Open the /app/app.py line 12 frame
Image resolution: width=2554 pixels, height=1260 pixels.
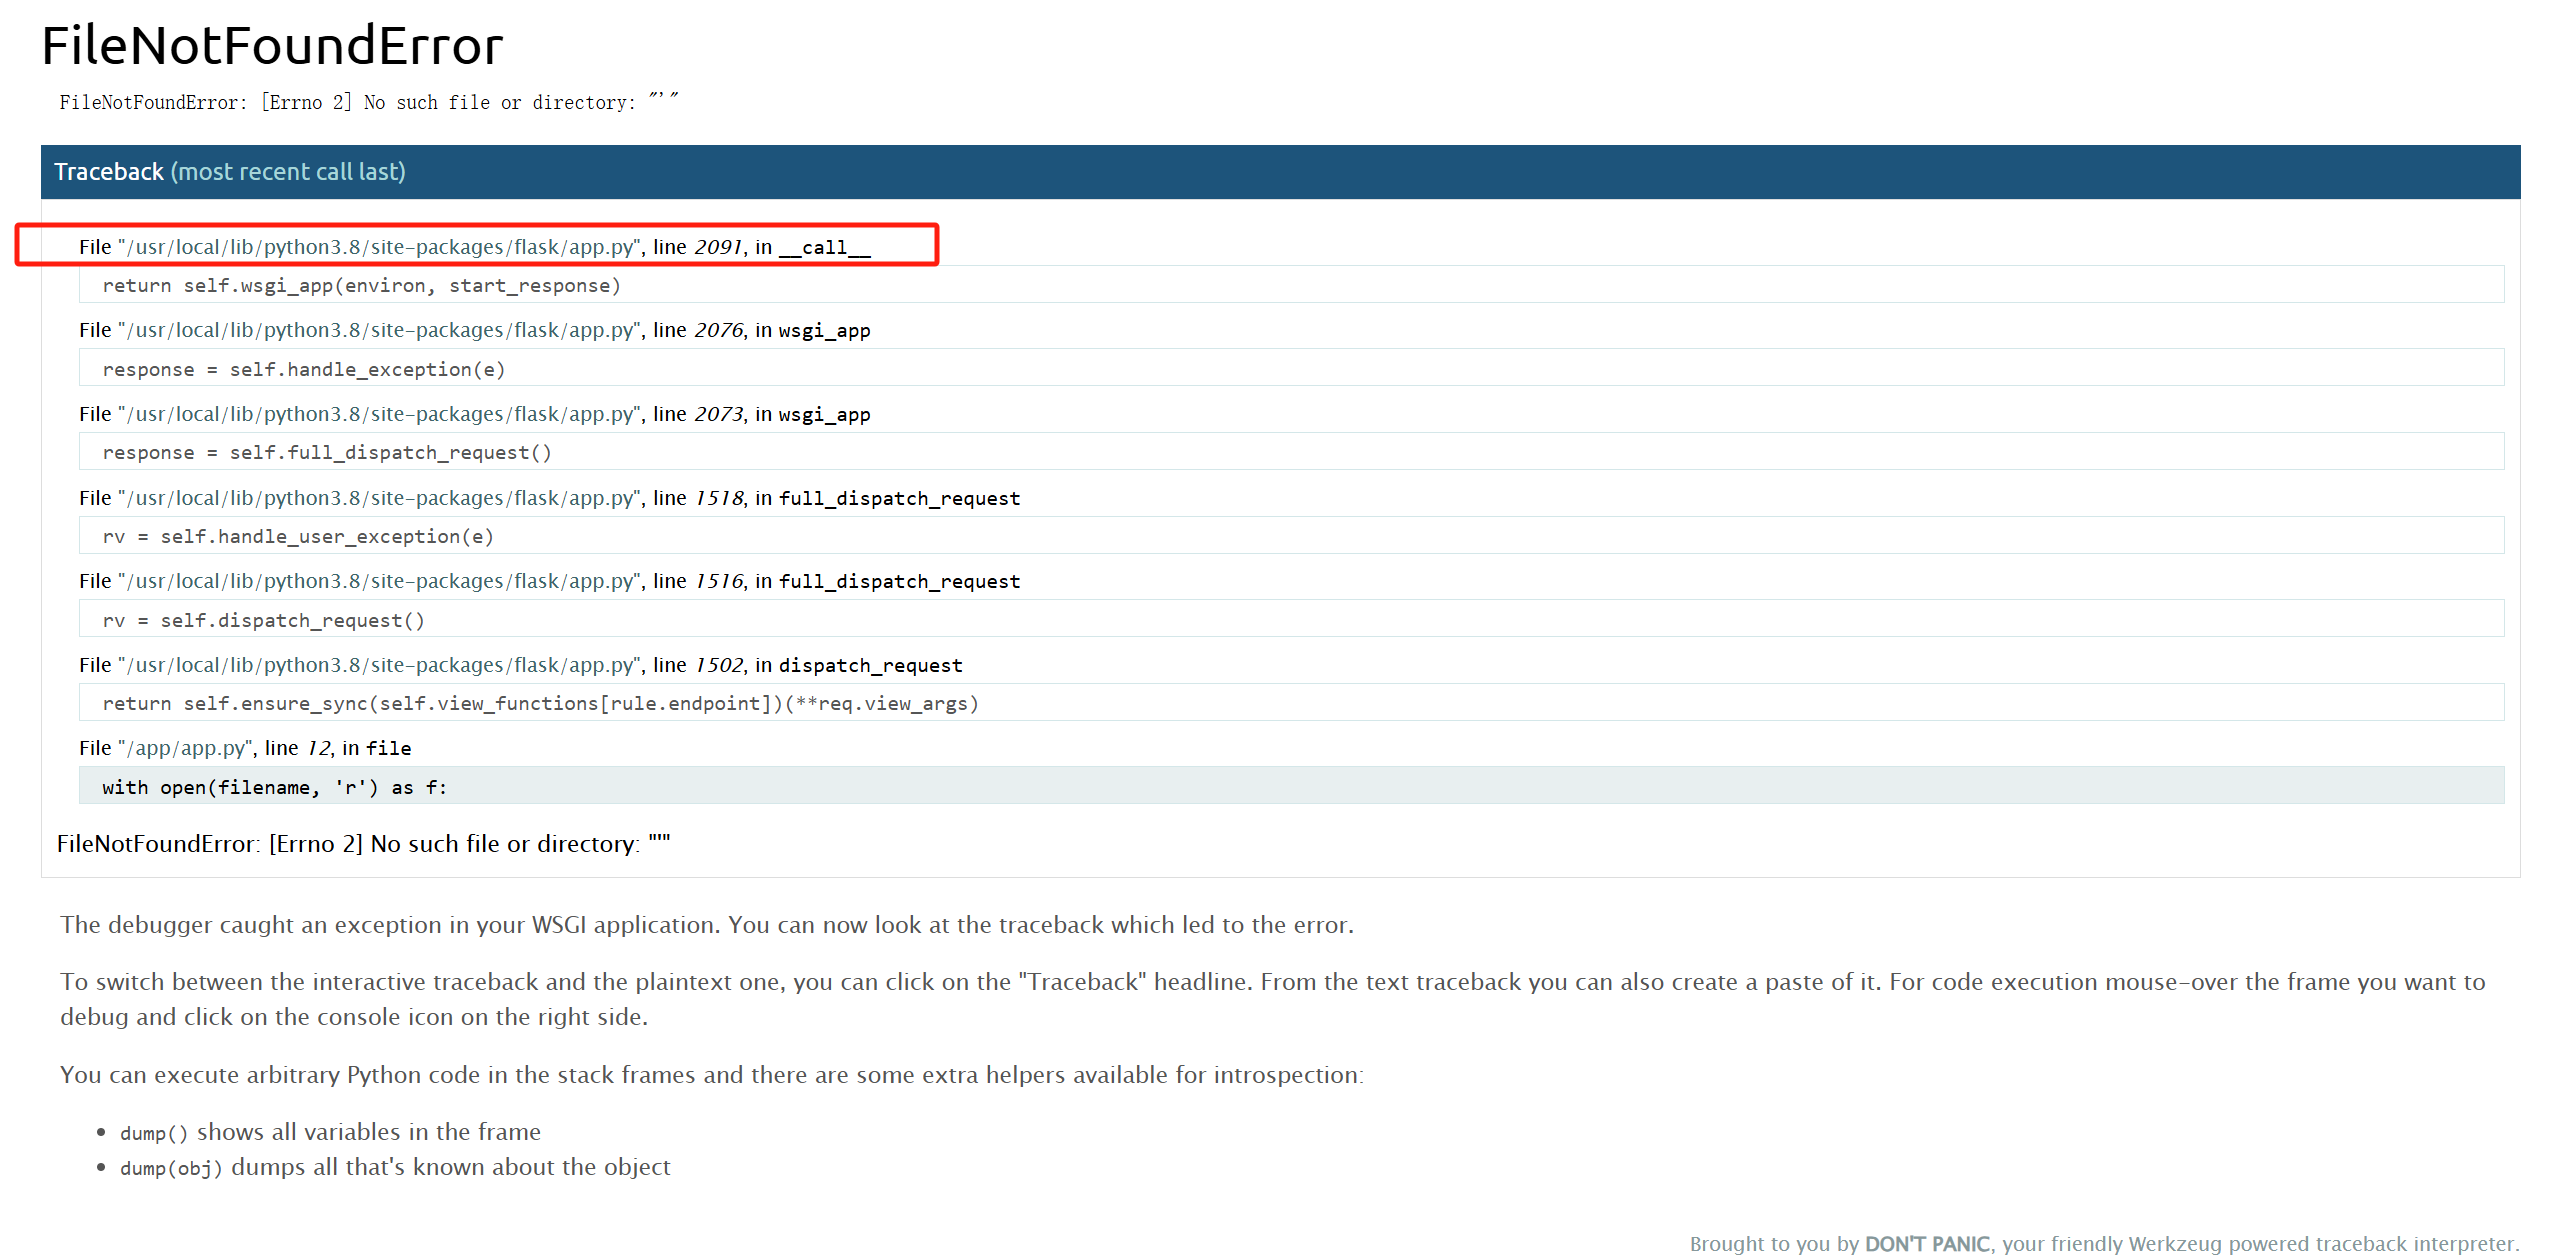point(245,748)
